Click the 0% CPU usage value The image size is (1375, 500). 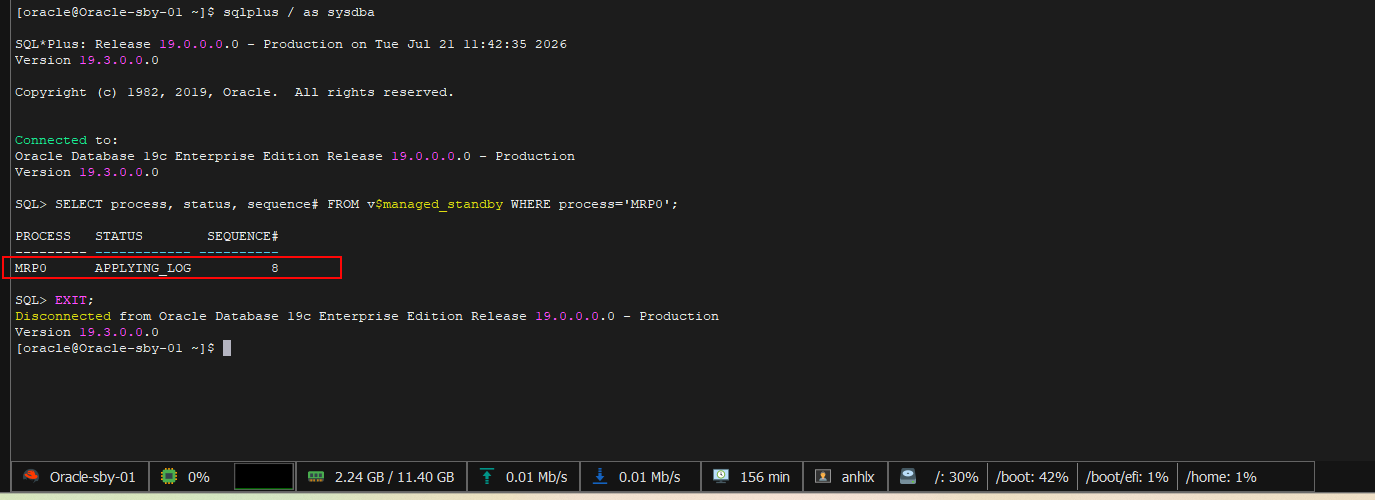[x=198, y=477]
